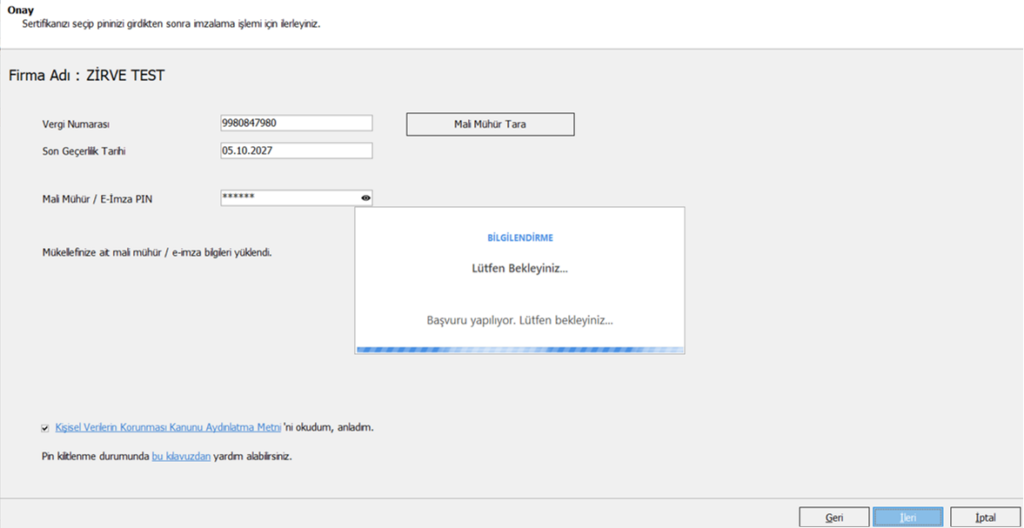Go back with the Geri button

pos(834,518)
